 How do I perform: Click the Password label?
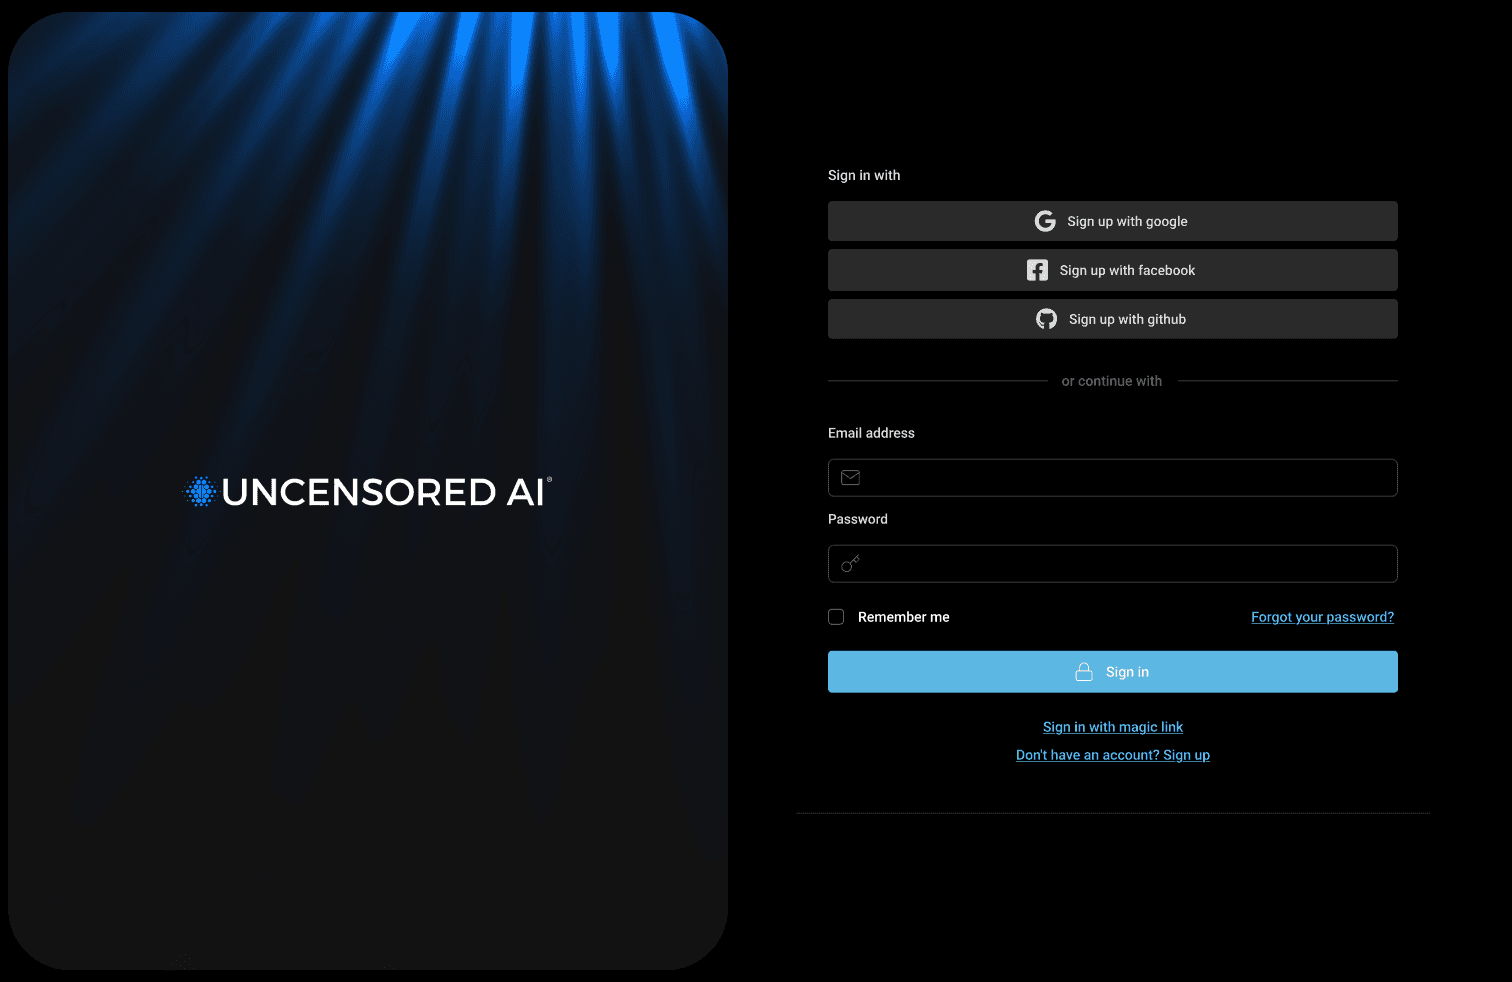coord(858,519)
